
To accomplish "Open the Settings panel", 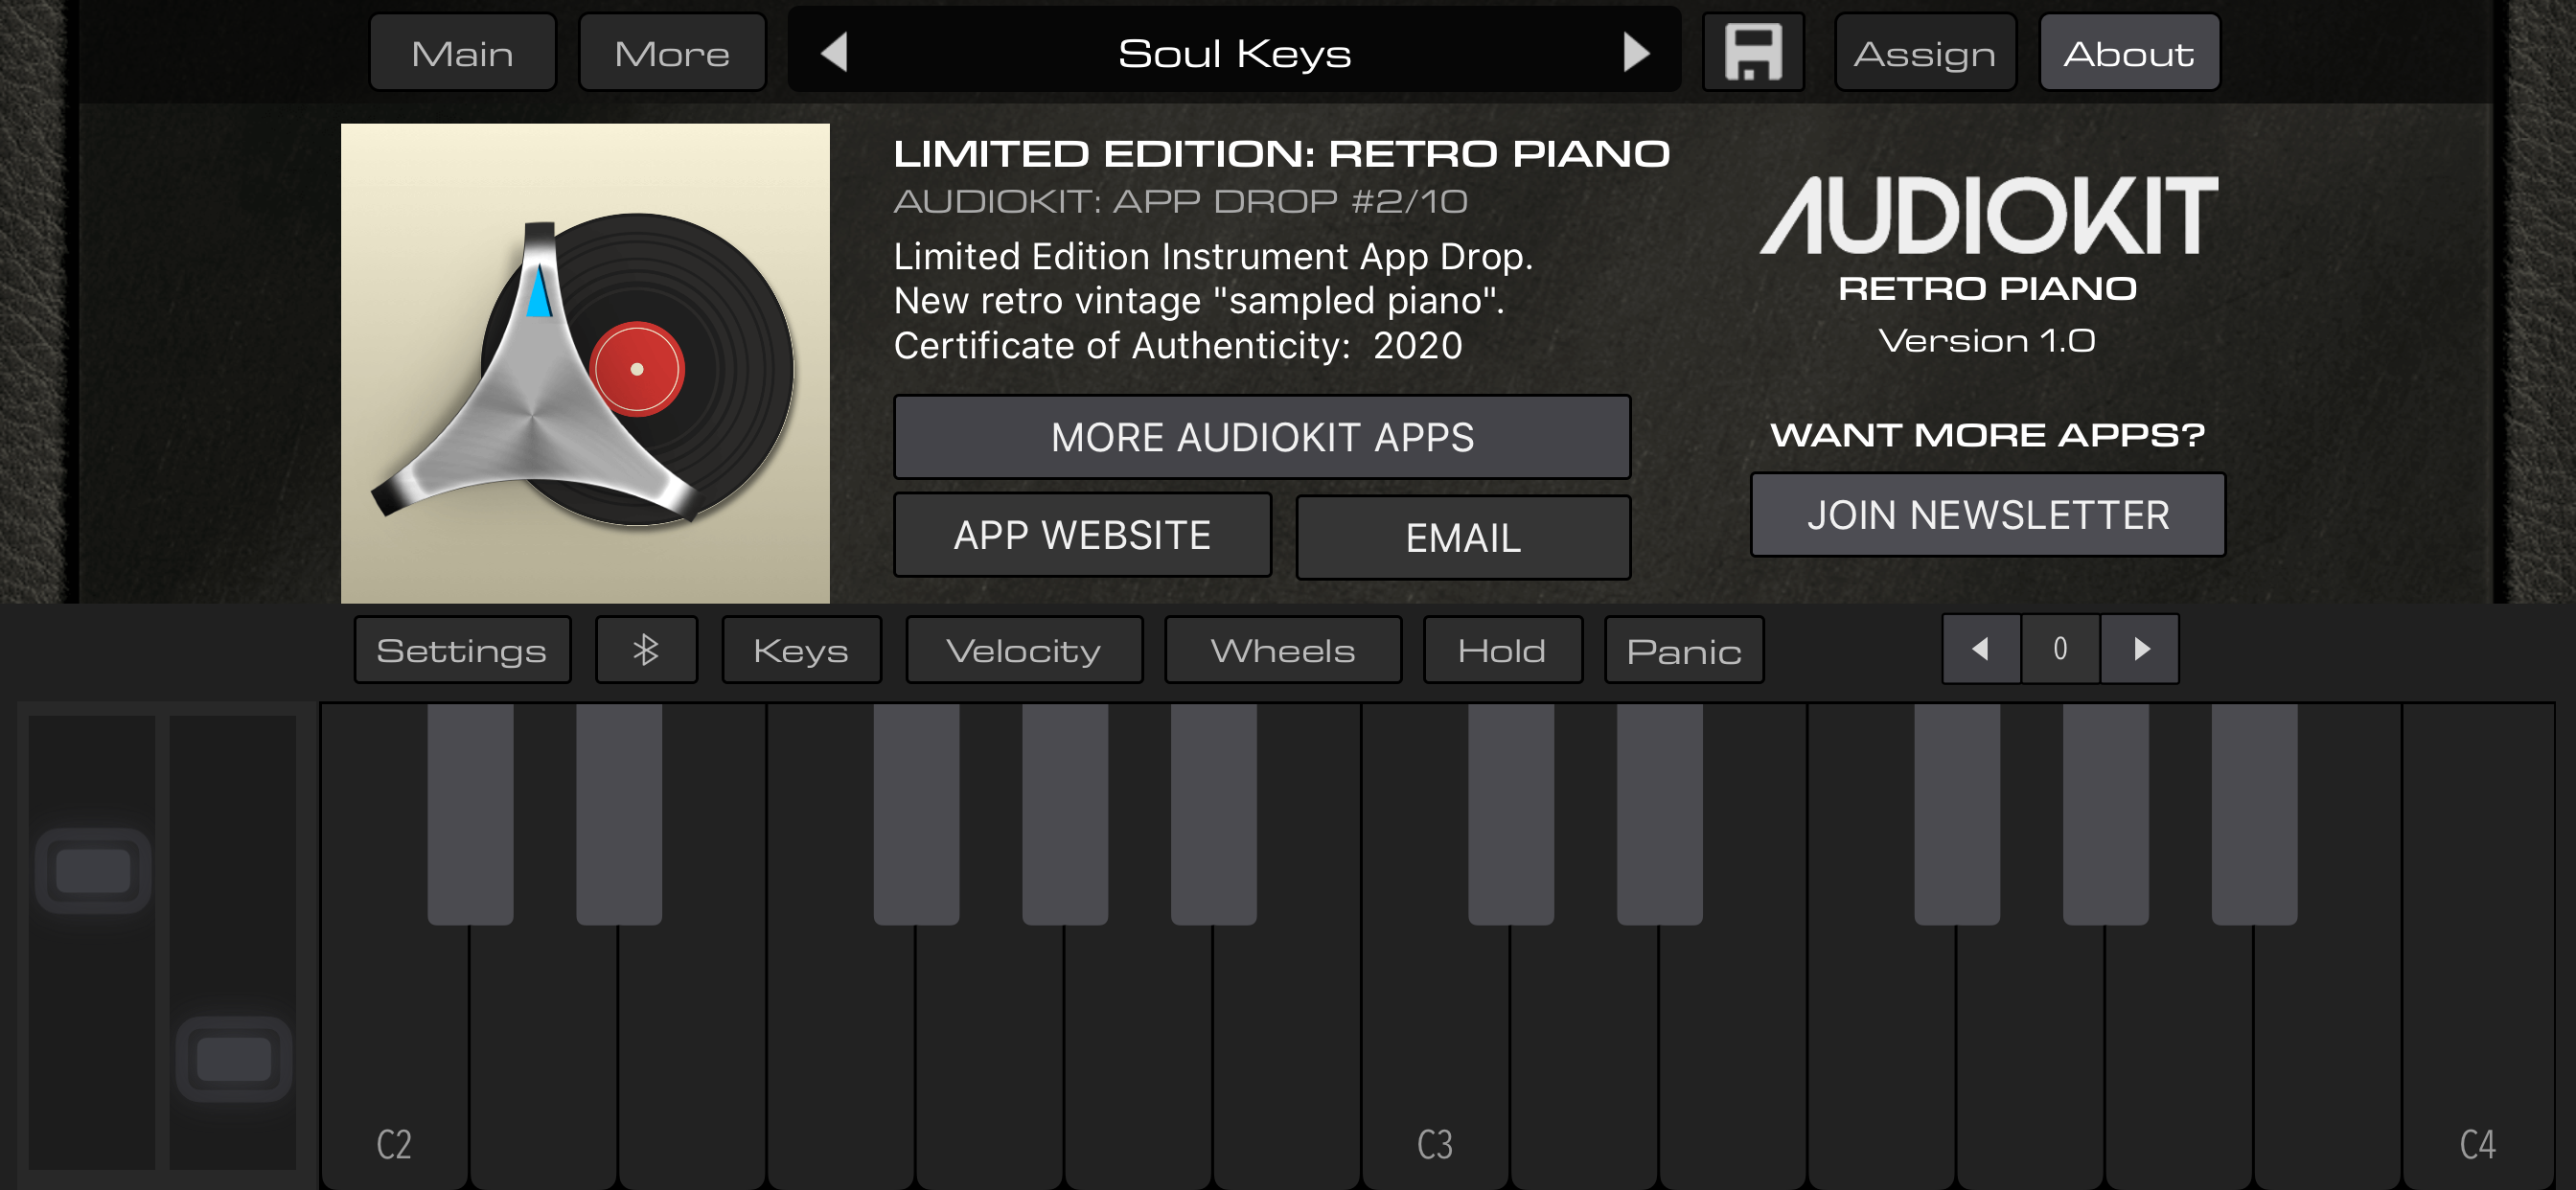I will click(462, 651).
